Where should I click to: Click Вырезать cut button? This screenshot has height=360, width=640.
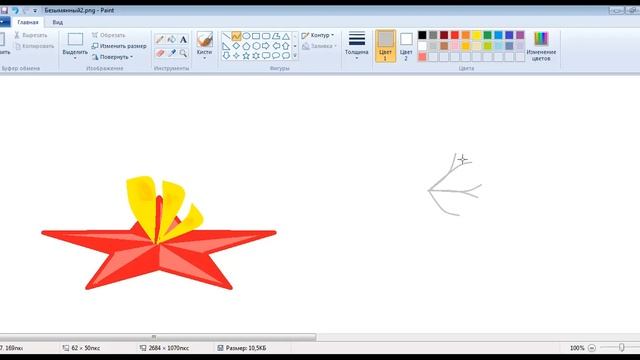31,36
